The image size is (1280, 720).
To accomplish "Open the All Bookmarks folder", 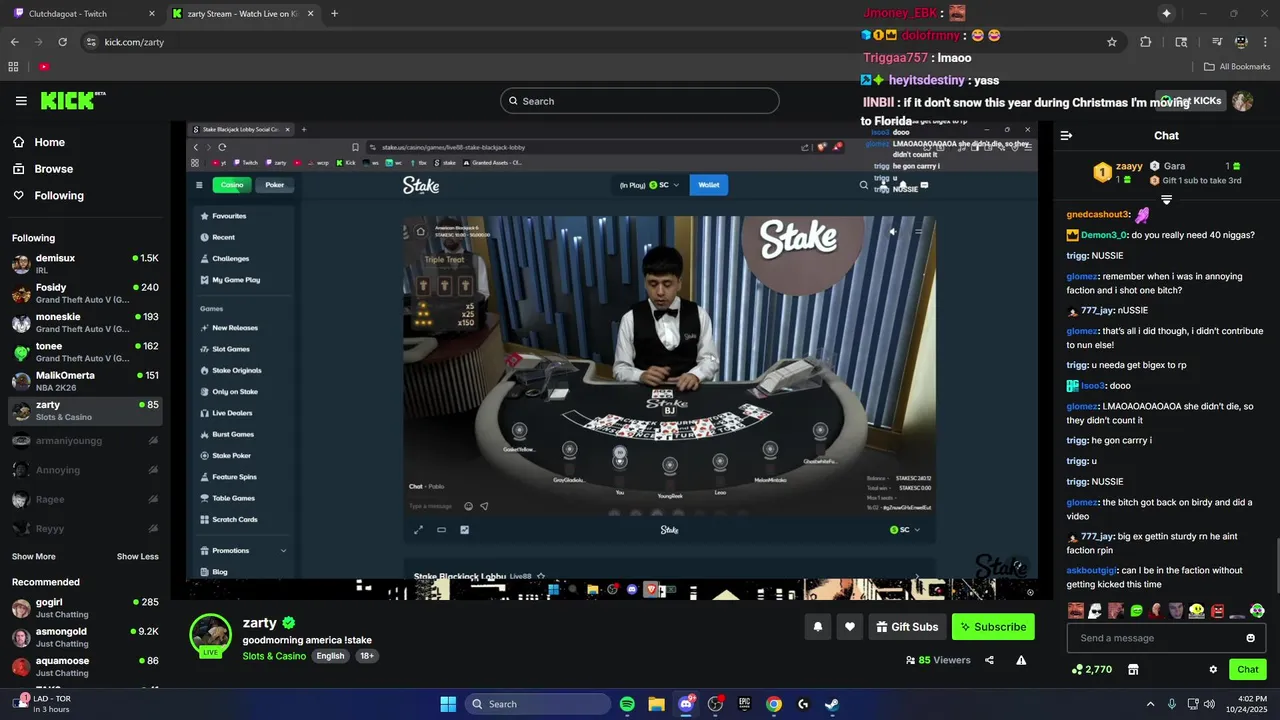I will click(1237, 67).
